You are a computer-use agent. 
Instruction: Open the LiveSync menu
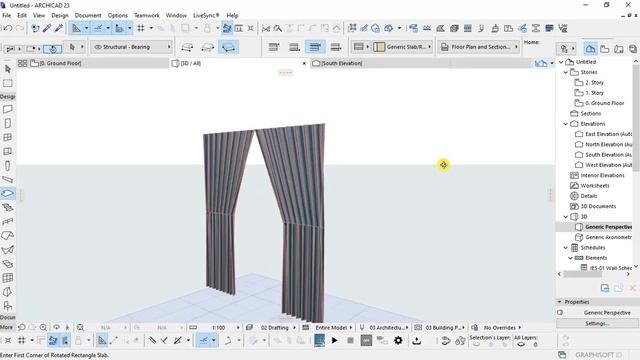tap(206, 16)
